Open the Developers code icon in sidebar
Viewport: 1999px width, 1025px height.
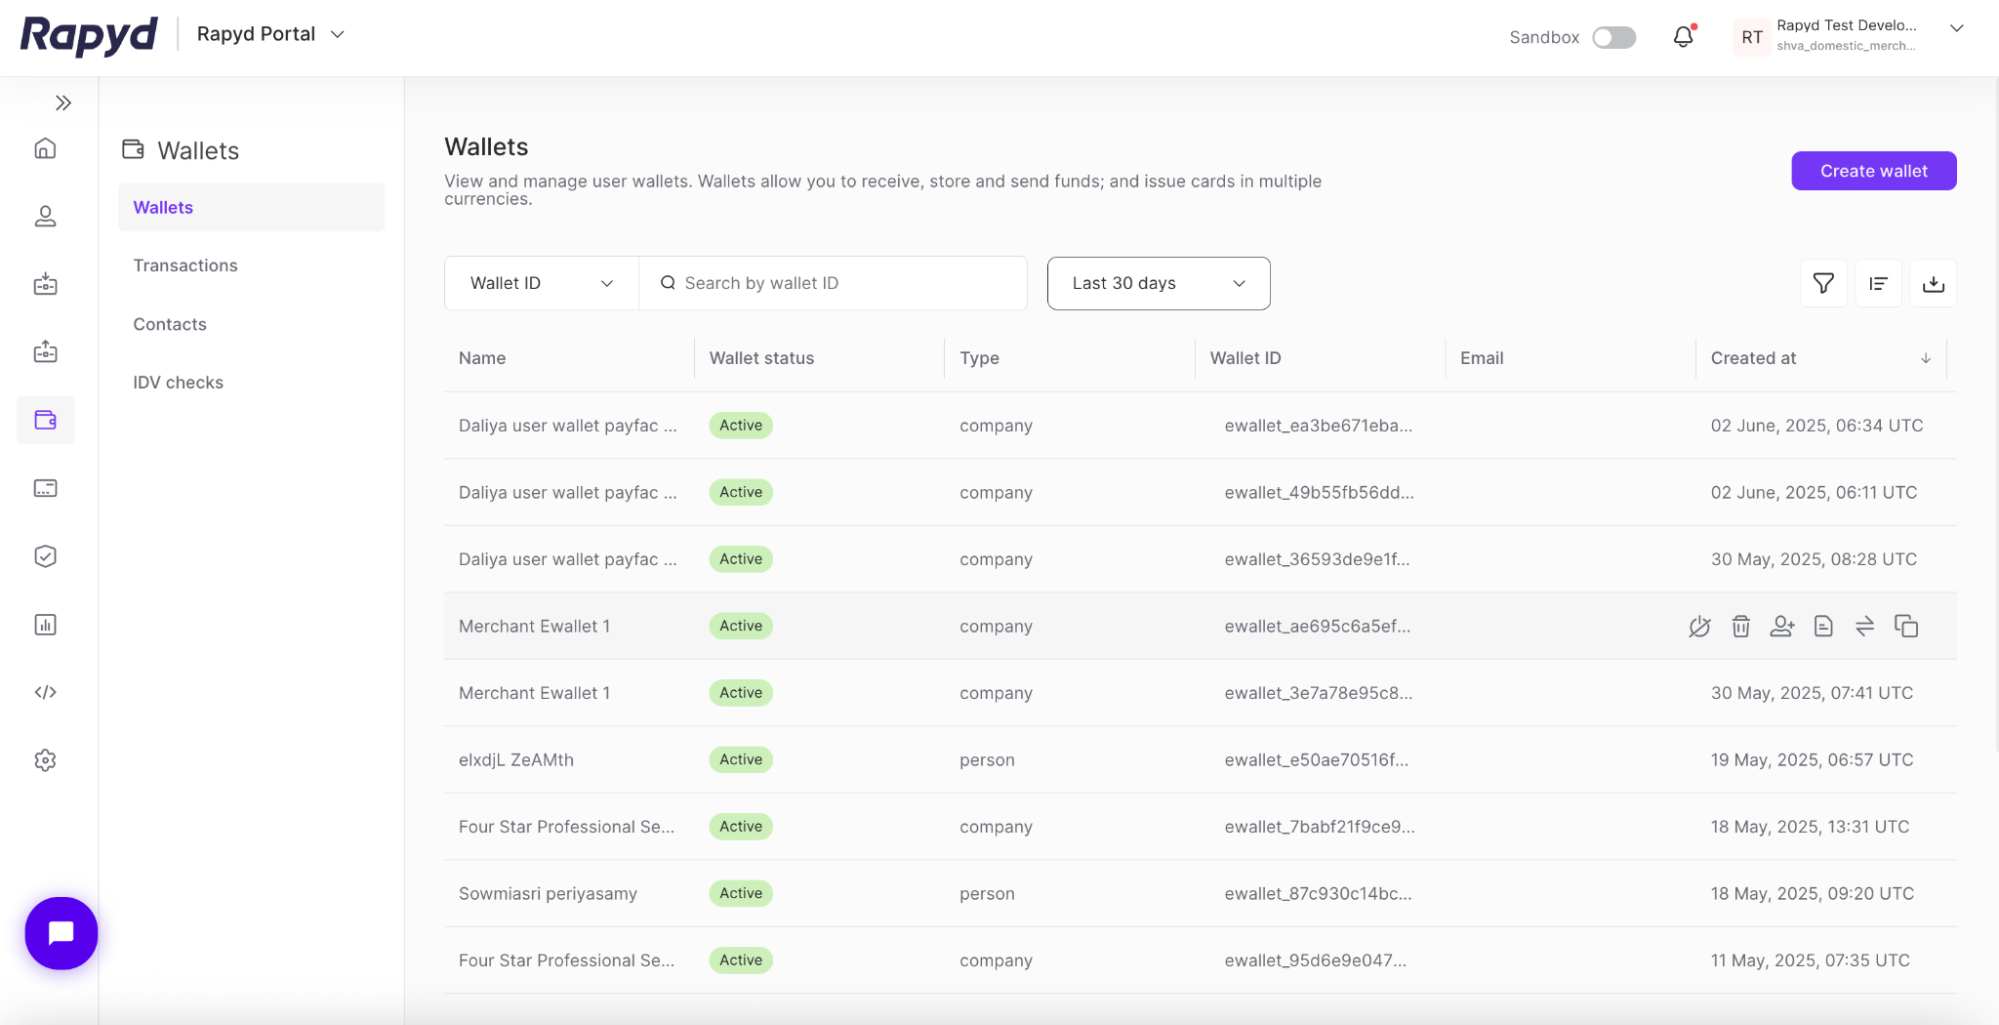pyautogui.click(x=45, y=691)
